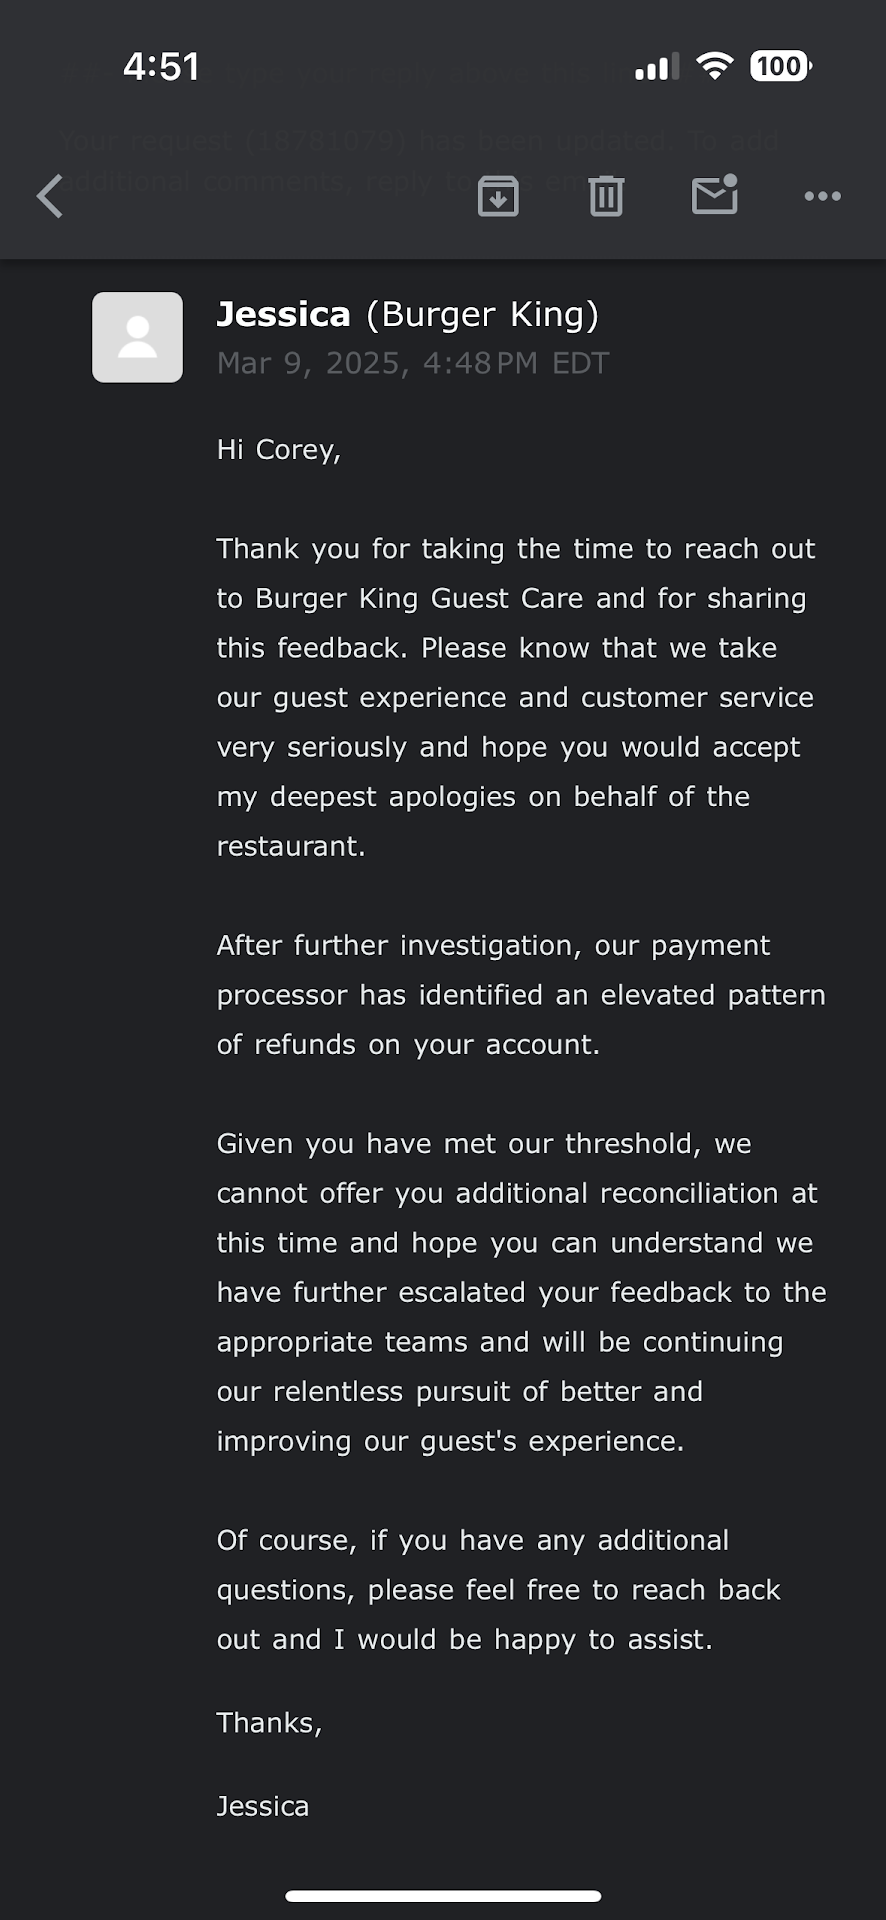Tap the paragraph thanking for reaching Guest Care

515,697
